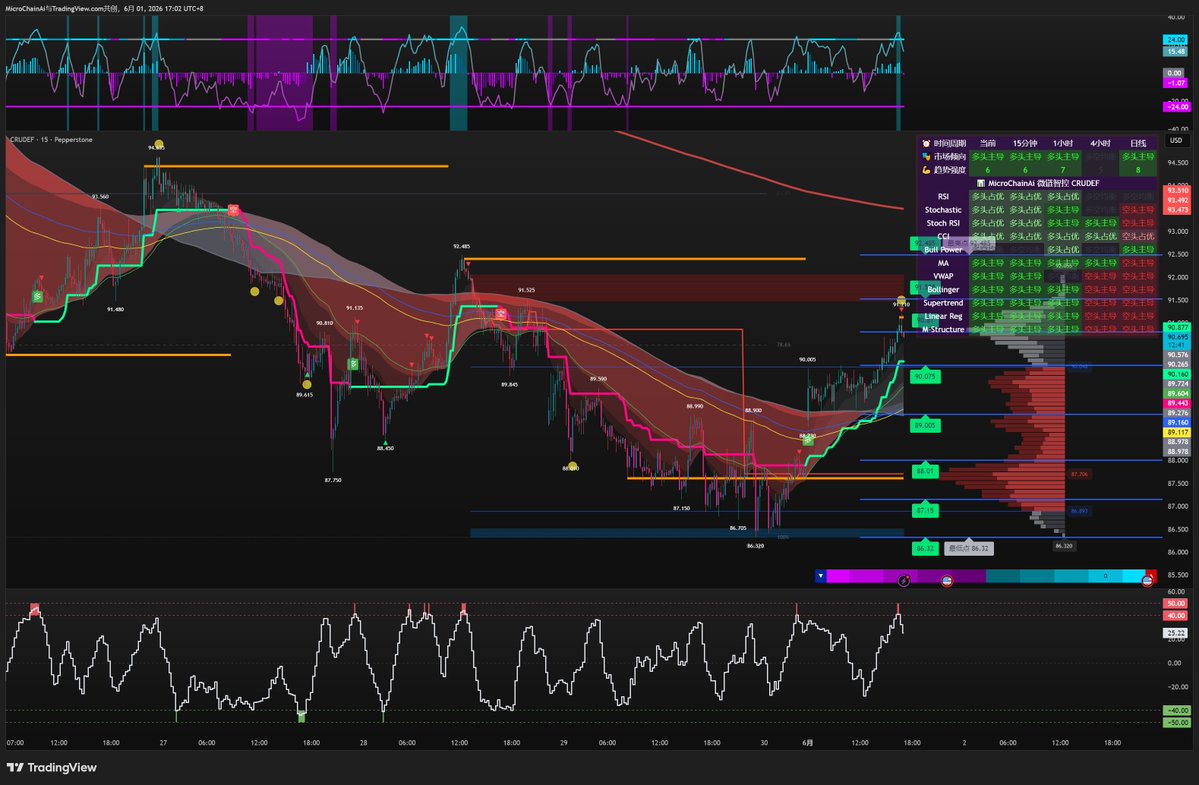Click the yellow 89.117 price axis label
This screenshot has height=785, width=1199.
pyautogui.click(x=1177, y=432)
